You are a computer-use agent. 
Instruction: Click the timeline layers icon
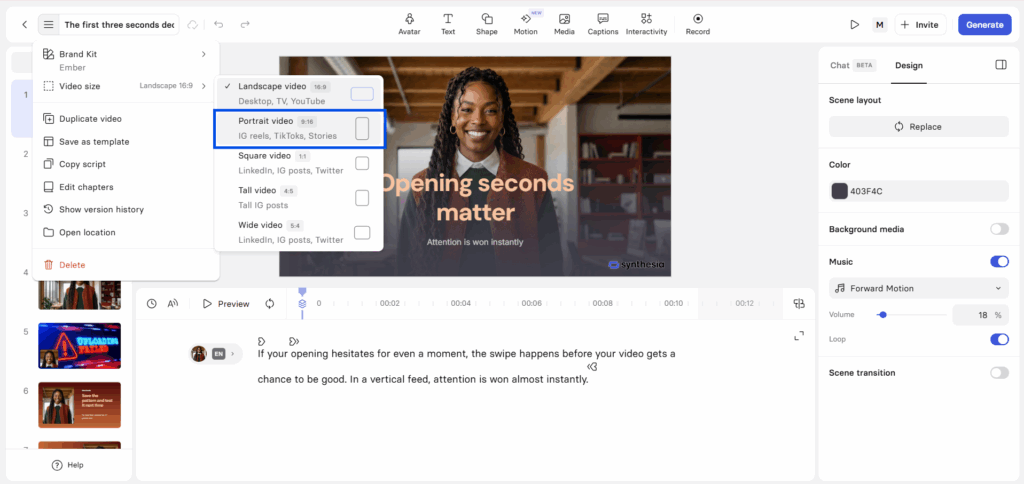tap(302, 304)
